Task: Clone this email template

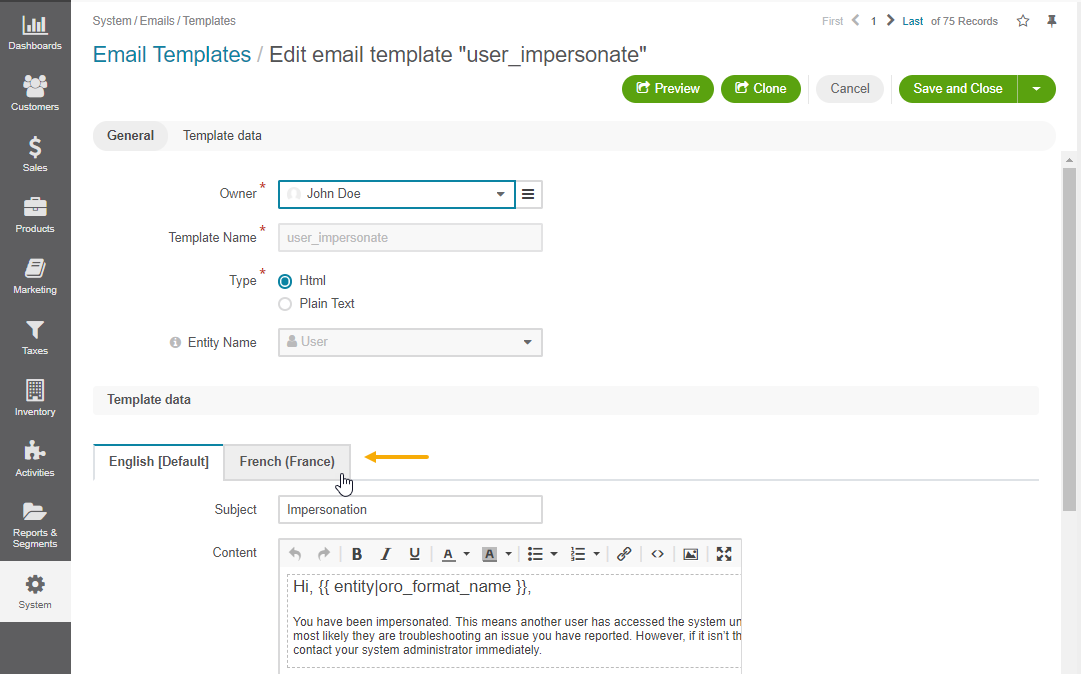Action: (760, 89)
